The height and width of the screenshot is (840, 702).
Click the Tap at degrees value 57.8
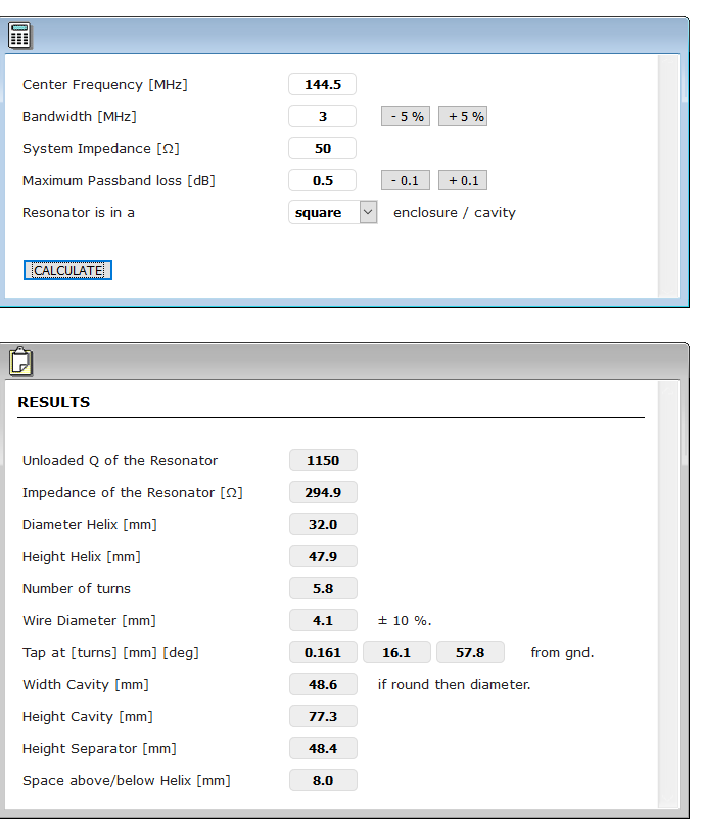470,653
